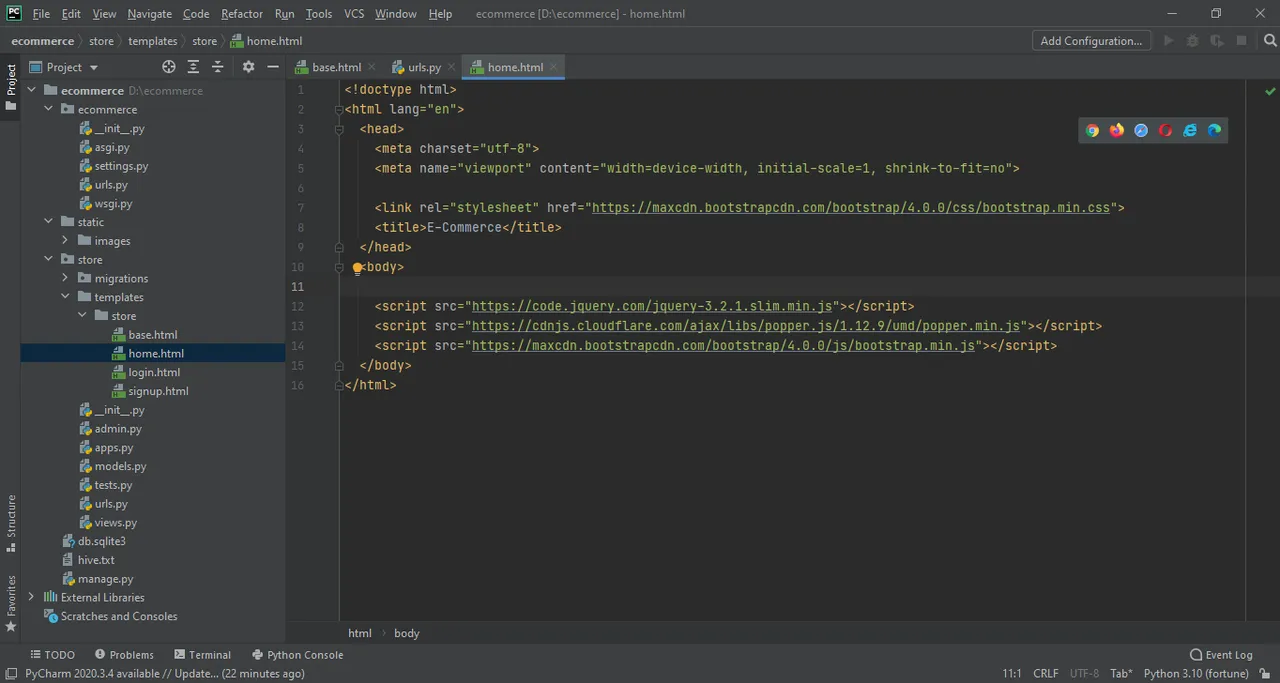Select signup.html in project tree
The image size is (1280, 683).
(158, 391)
